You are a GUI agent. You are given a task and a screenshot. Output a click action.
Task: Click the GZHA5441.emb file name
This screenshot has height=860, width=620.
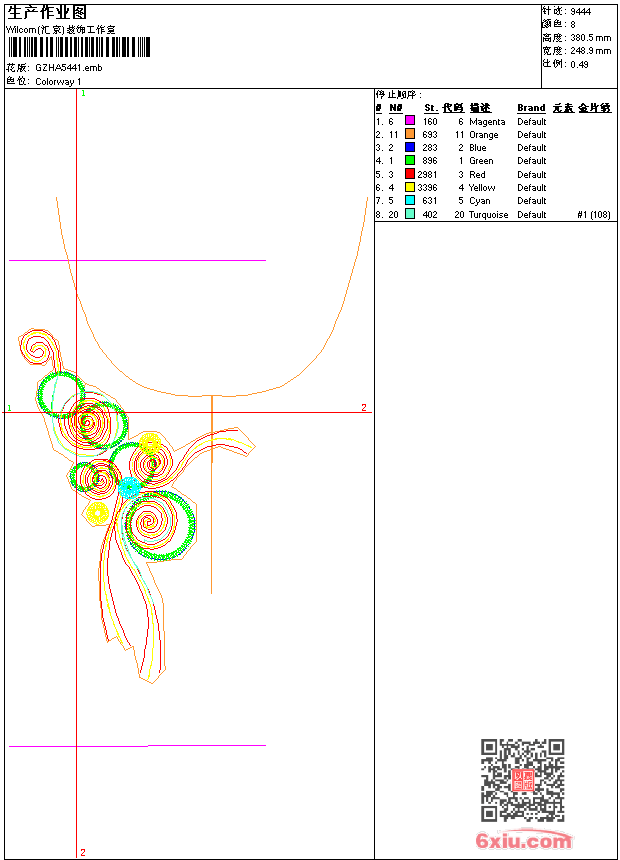point(69,68)
